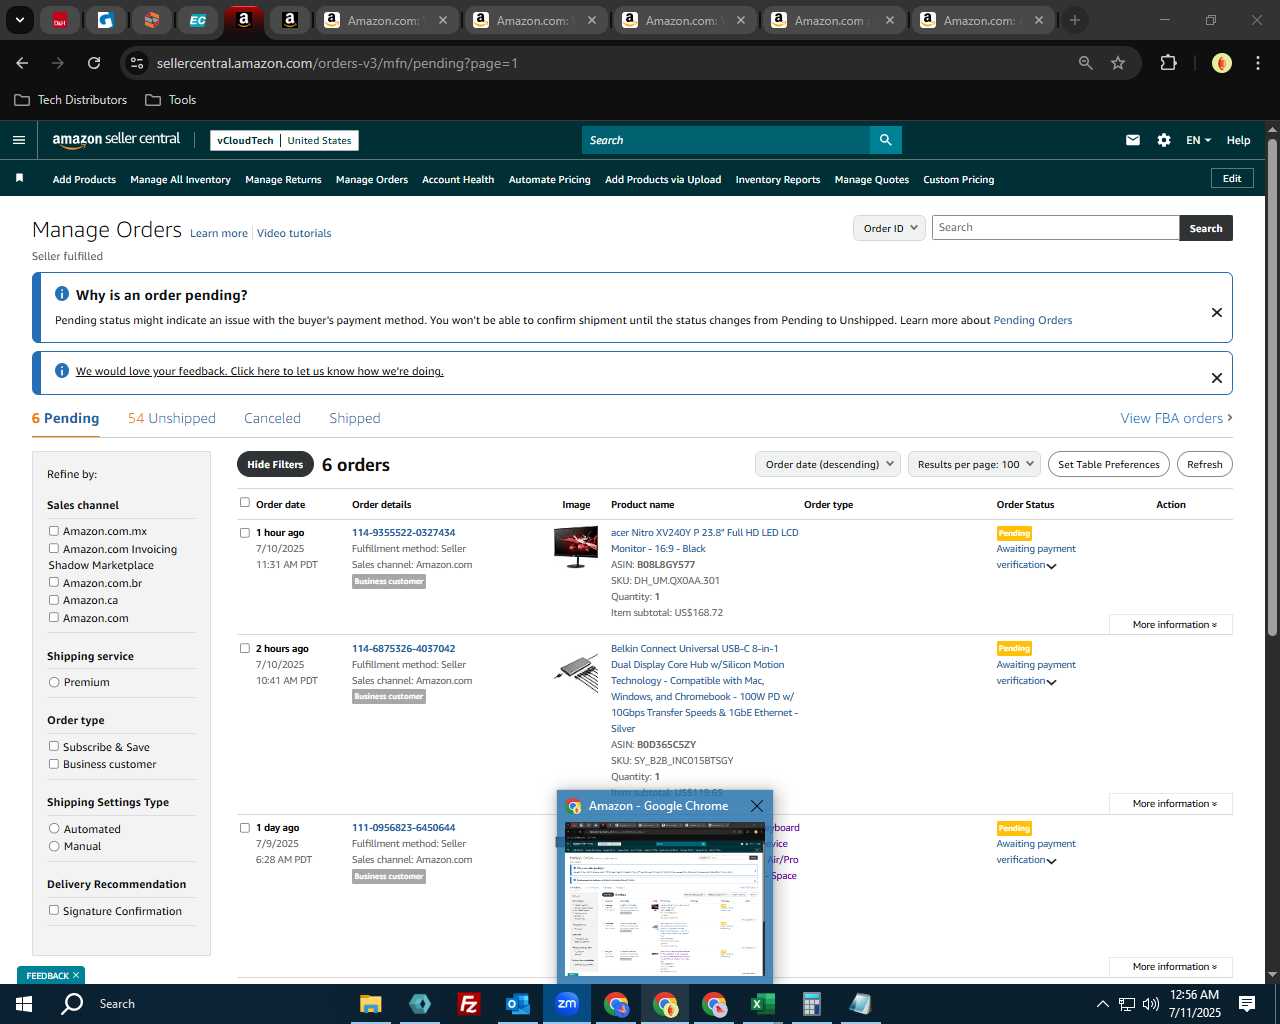The width and height of the screenshot is (1280, 1024).
Task: Open Outlook from the taskbar
Action: [x=518, y=1004]
